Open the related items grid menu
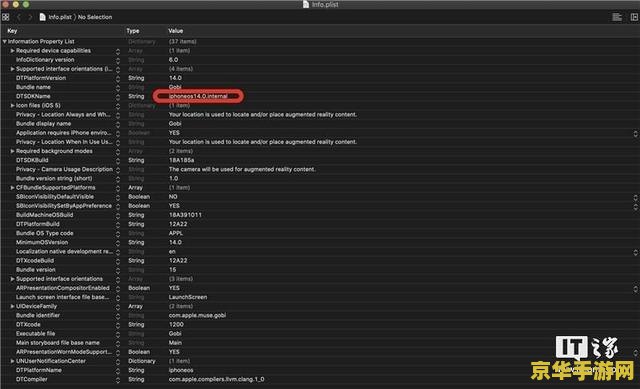This screenshot has width=640, height=389. [6, 17]
